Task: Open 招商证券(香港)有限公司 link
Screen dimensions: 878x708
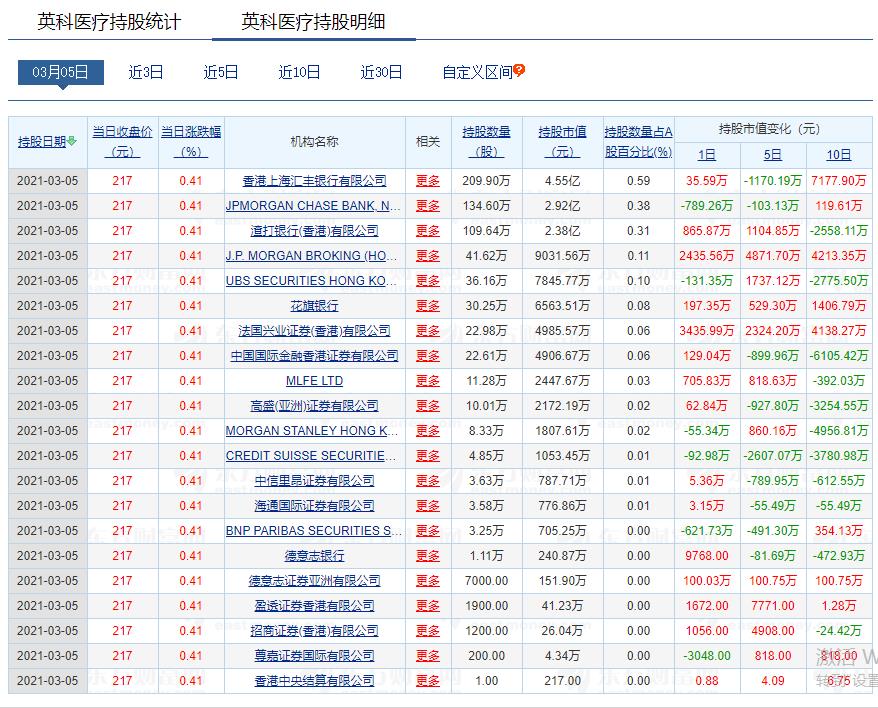Action: pos(314,631)
